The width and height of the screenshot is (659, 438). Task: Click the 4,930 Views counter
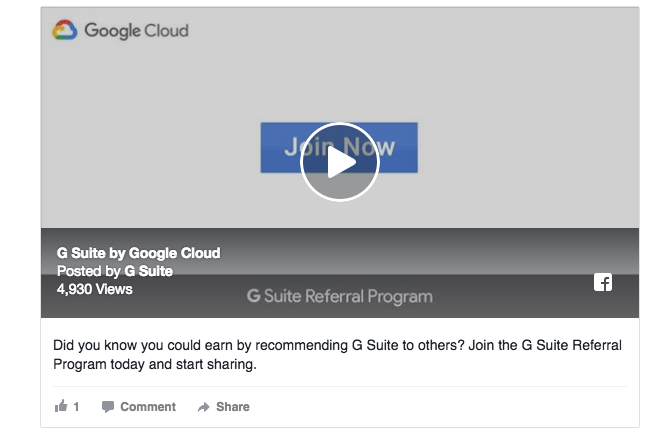[x=95, y=289]
